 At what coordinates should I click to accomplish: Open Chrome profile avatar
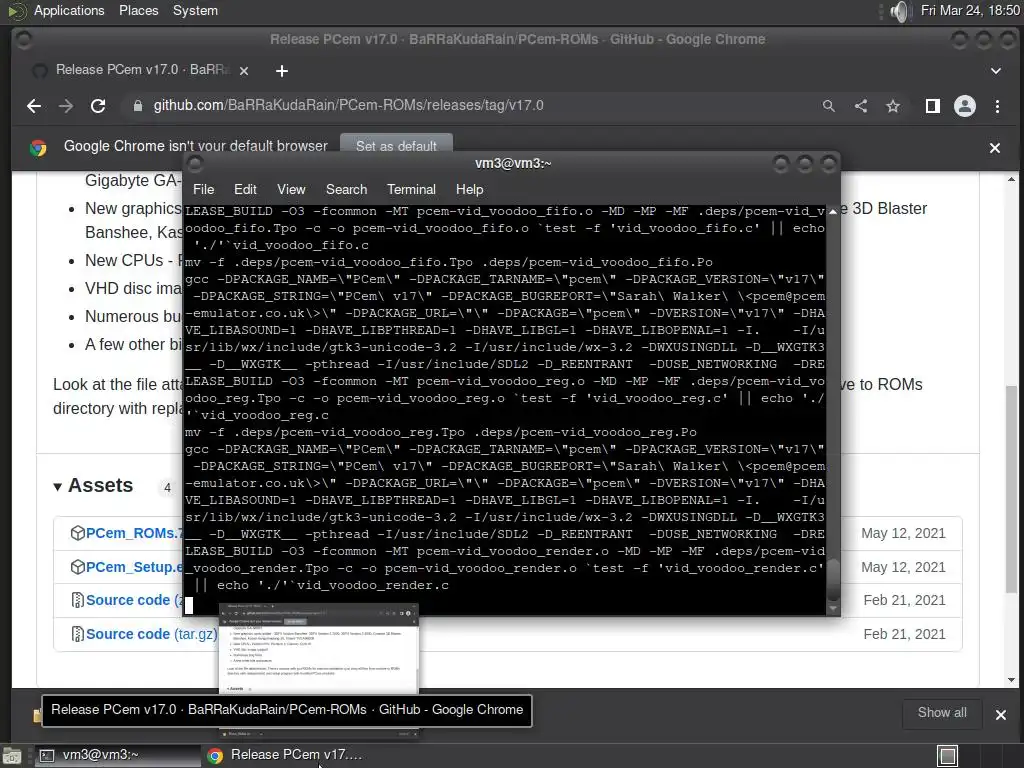pyautogui.click(x=965, y=106)
